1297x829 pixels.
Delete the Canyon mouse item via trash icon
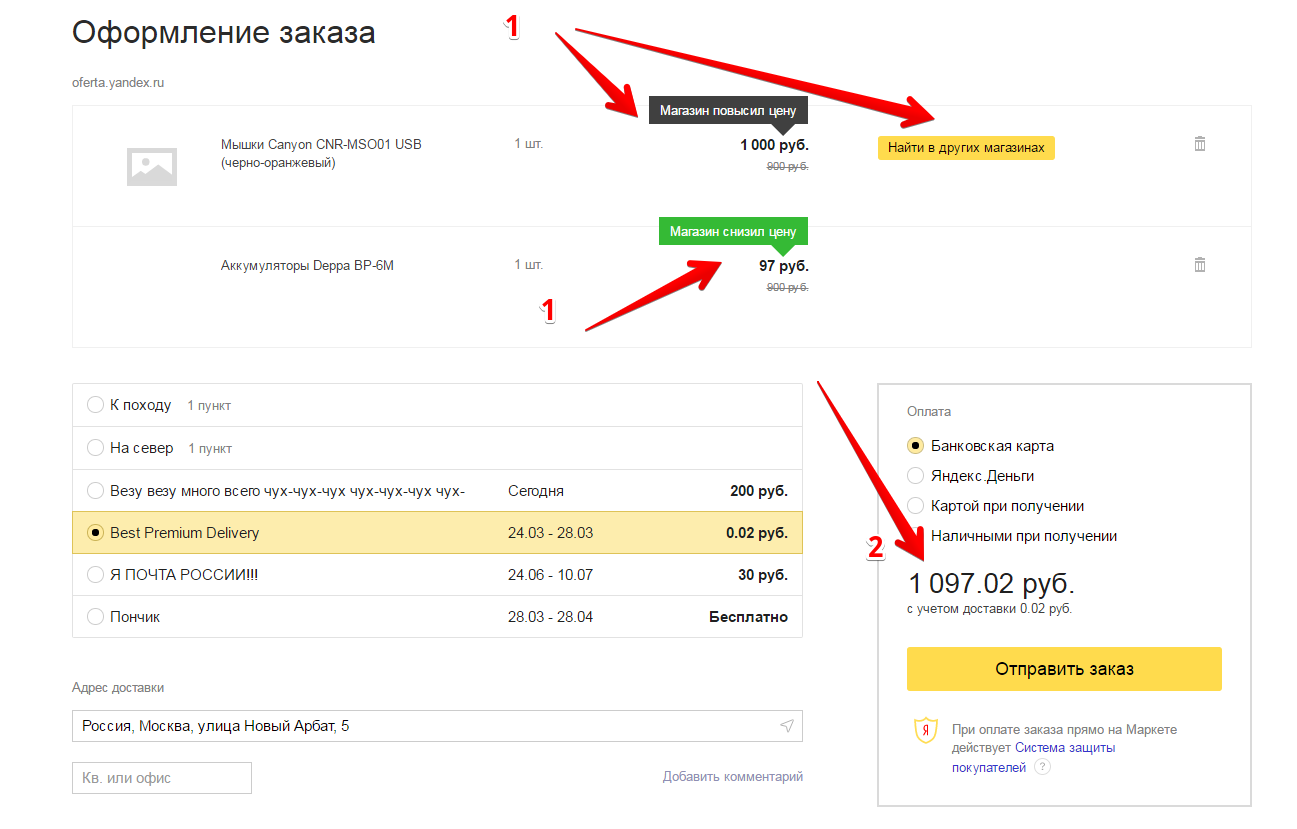1200,144
